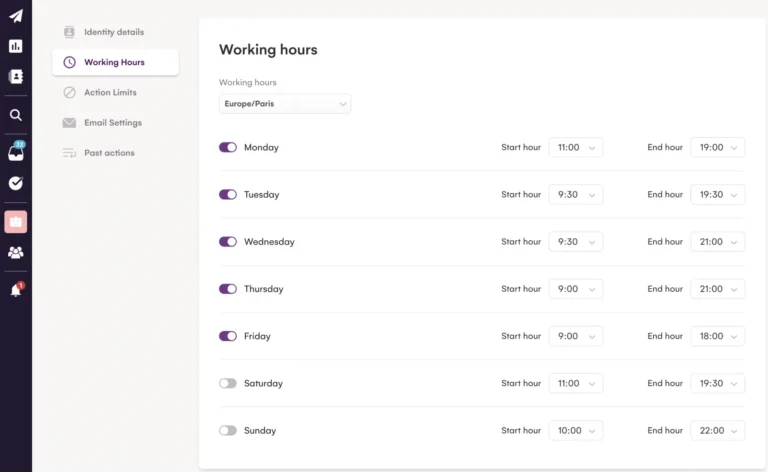Open the checkmark tasks sidebar icon

(16, 183)
